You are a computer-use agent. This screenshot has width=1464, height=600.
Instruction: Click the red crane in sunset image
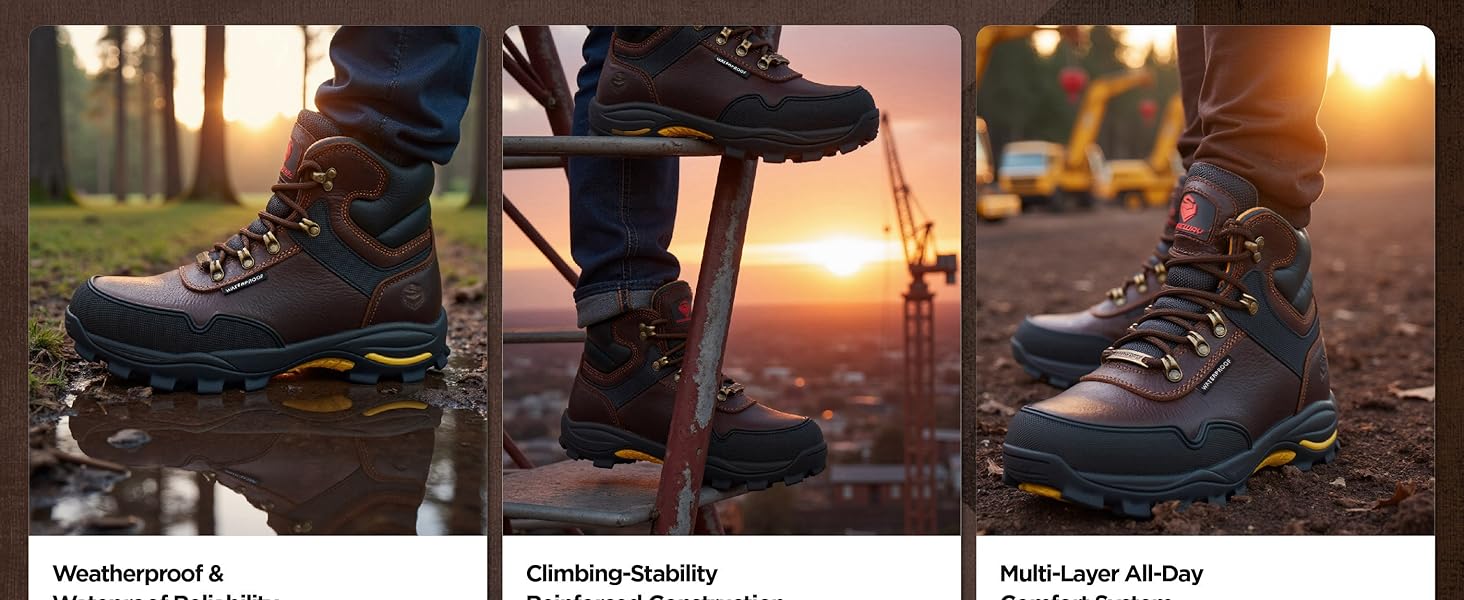(x=916, y=320)
